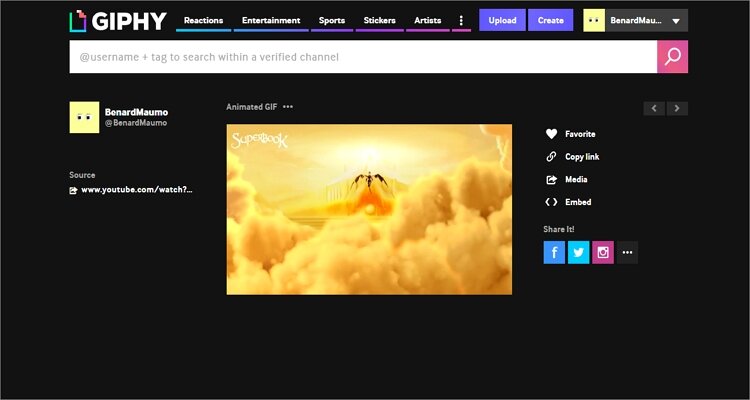Image resolution: width=750 pixels, height=400 pixels.
Task: Focus the username and tag search field
Action: [x=363, y=57]
